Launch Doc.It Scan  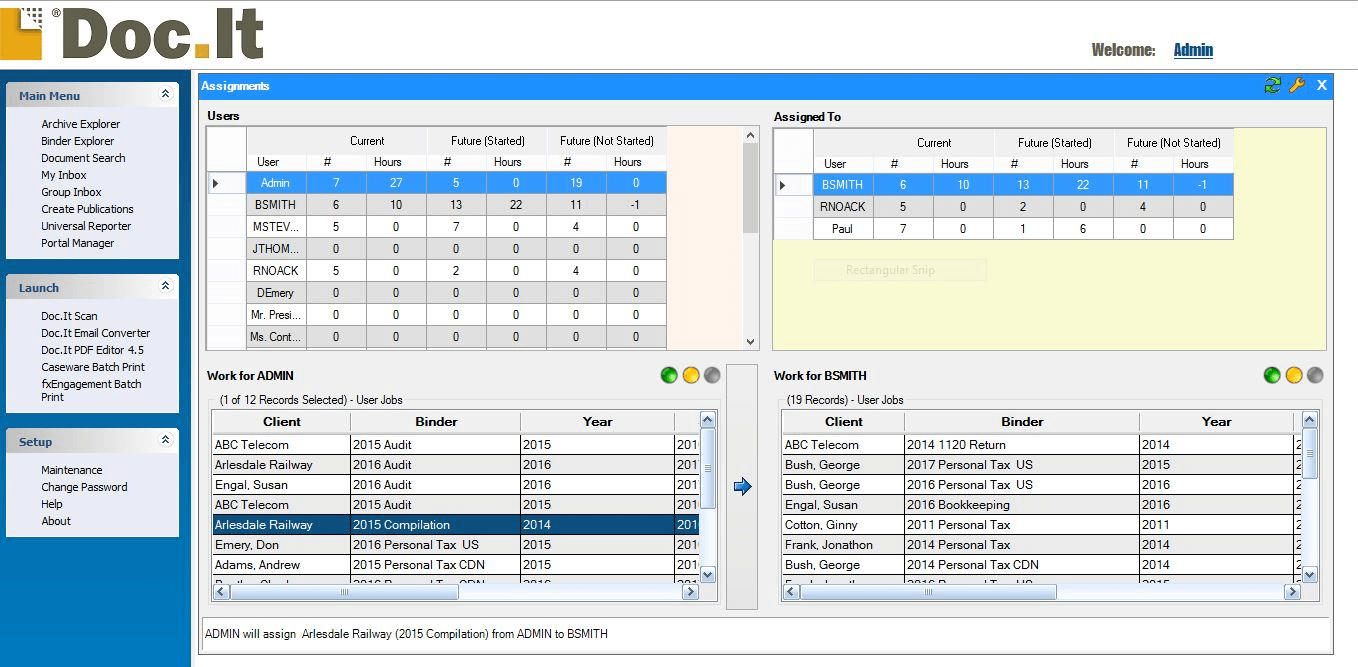[69, 316]
